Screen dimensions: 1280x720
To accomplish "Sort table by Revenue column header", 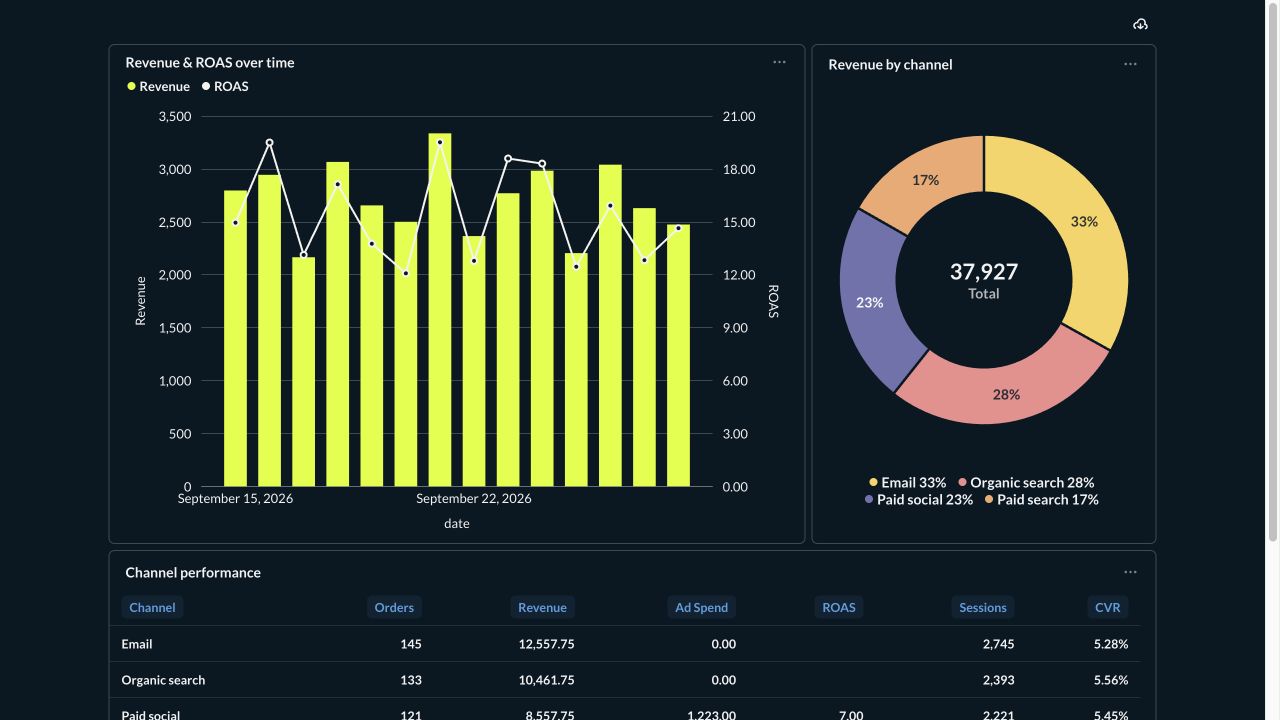I will 542,607.
